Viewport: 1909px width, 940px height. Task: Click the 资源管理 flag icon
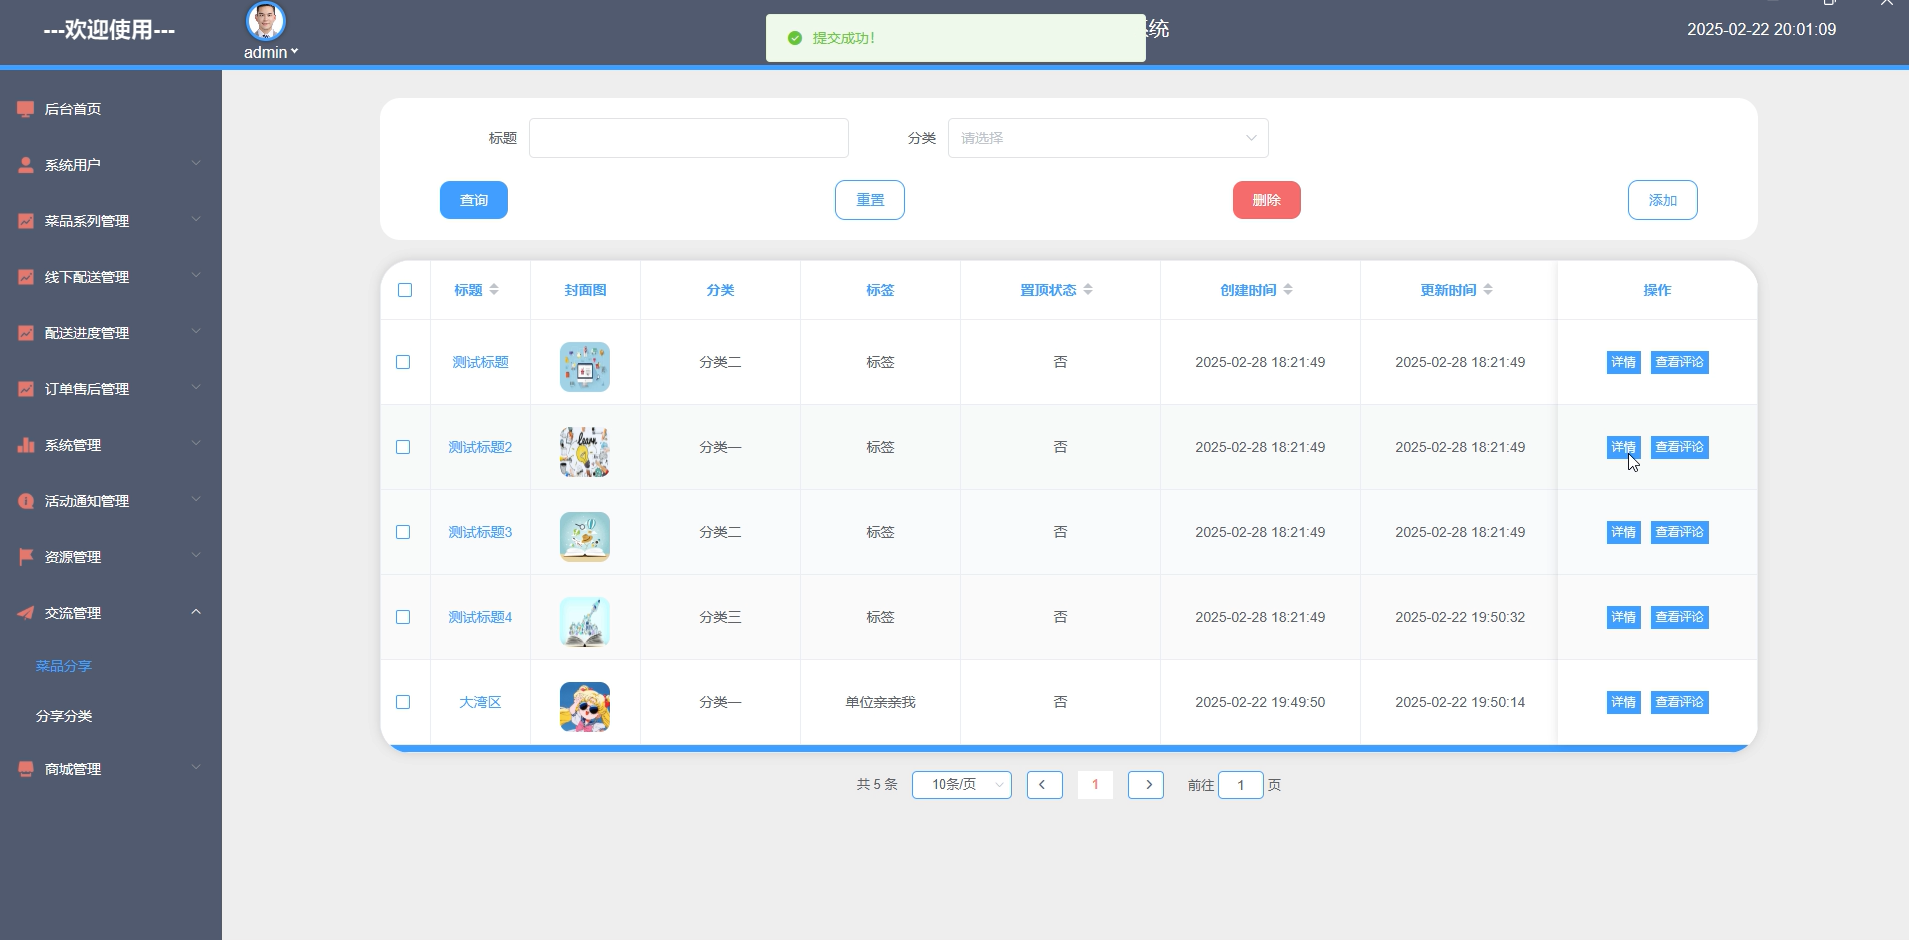(x=26, y=557)
